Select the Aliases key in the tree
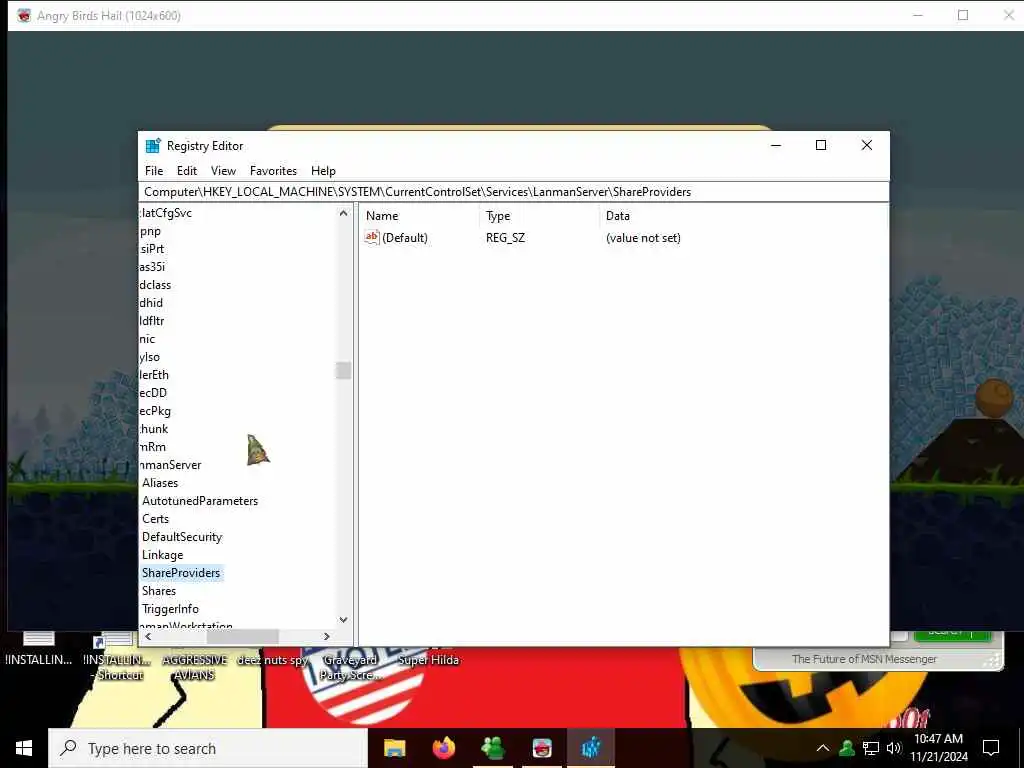 tap(160, 483)
